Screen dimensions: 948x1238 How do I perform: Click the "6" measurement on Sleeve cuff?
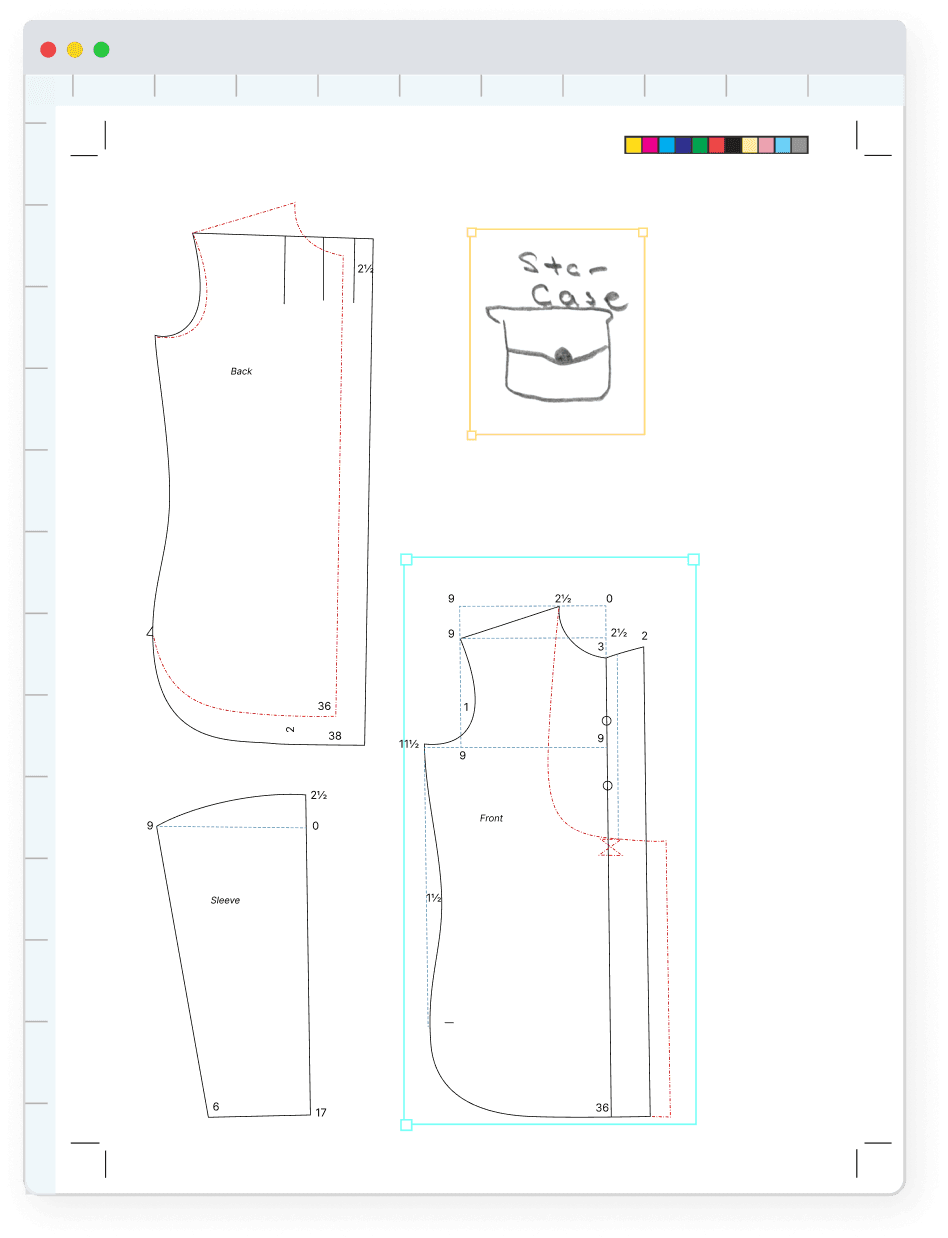pyautogui.click(x=216, y=1107)
